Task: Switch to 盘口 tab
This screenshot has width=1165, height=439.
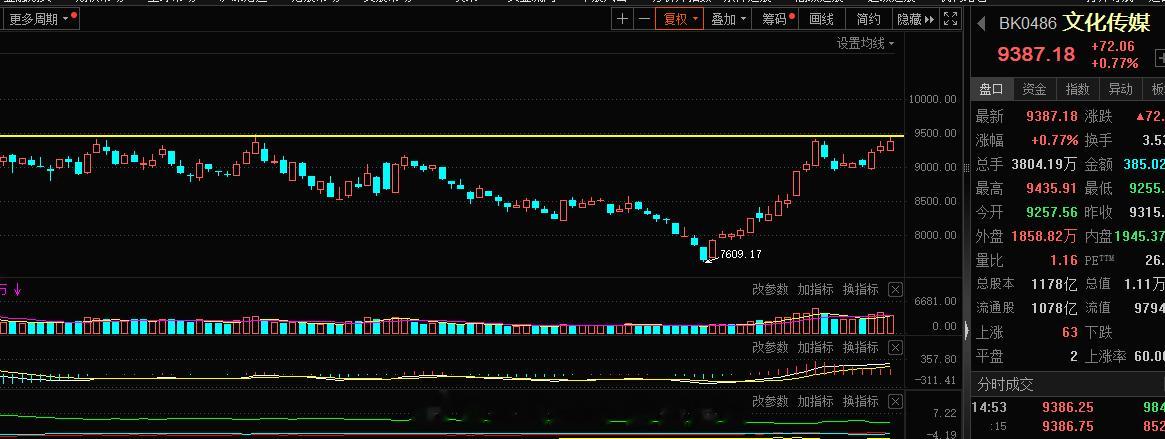Action: point(991,89)
